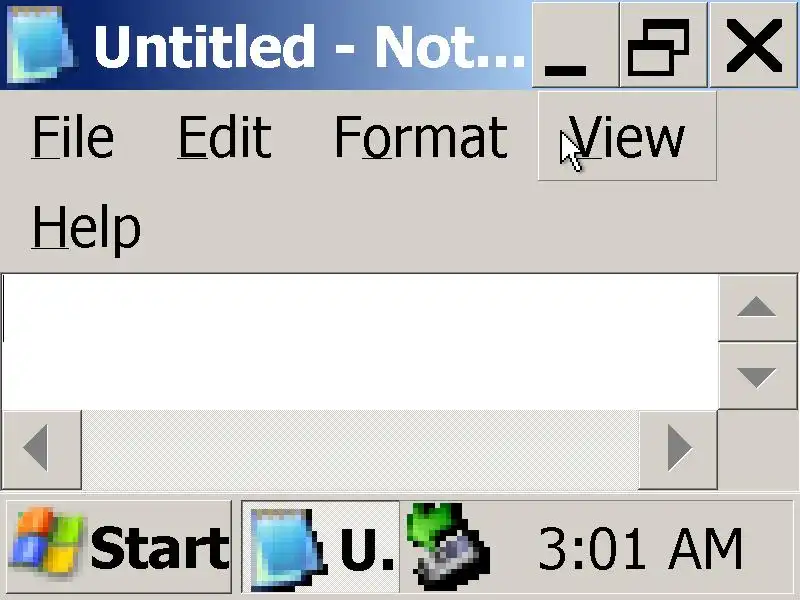Open the Help menu
Viewport: 800px width, 600px height.
point(86,227)
